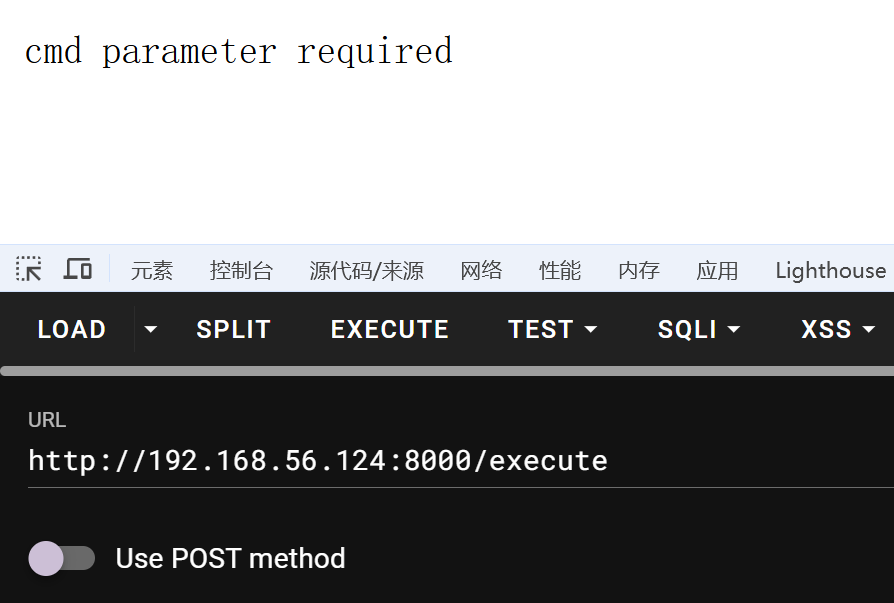The width and height of the screenshot is (894, 603).
Task: Open the Lighthouse tab
Action: coord(830,270)
